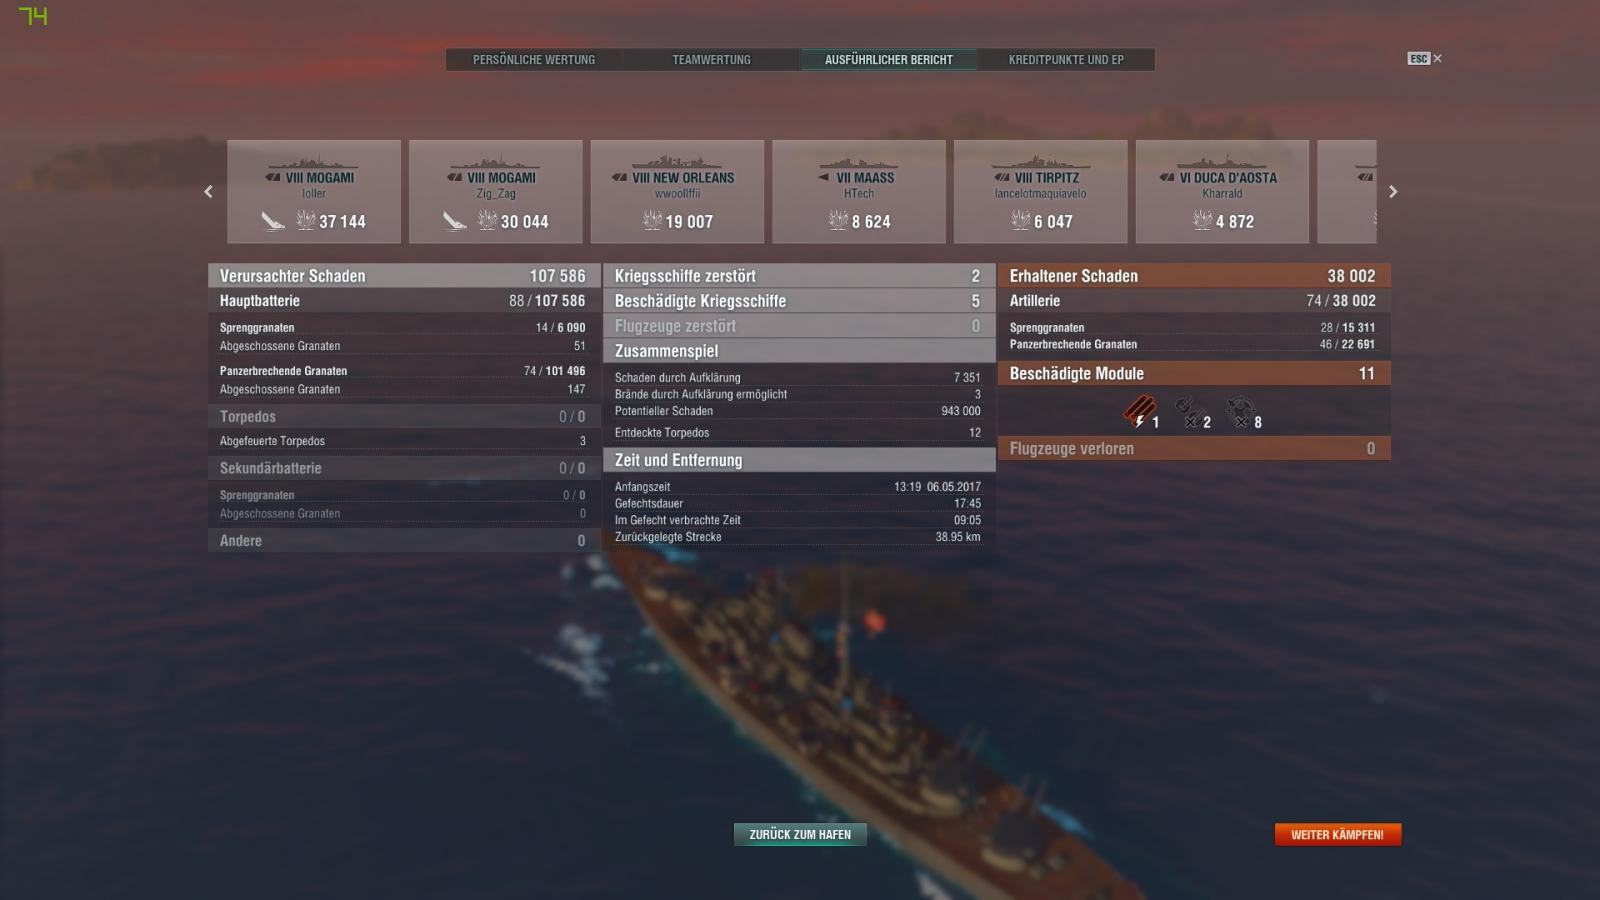Image resolution: width=1600 pixels, height=900 pixels.
Task: Click the sunk-ship icon on Zig_Zag's card
Action: 455,221
